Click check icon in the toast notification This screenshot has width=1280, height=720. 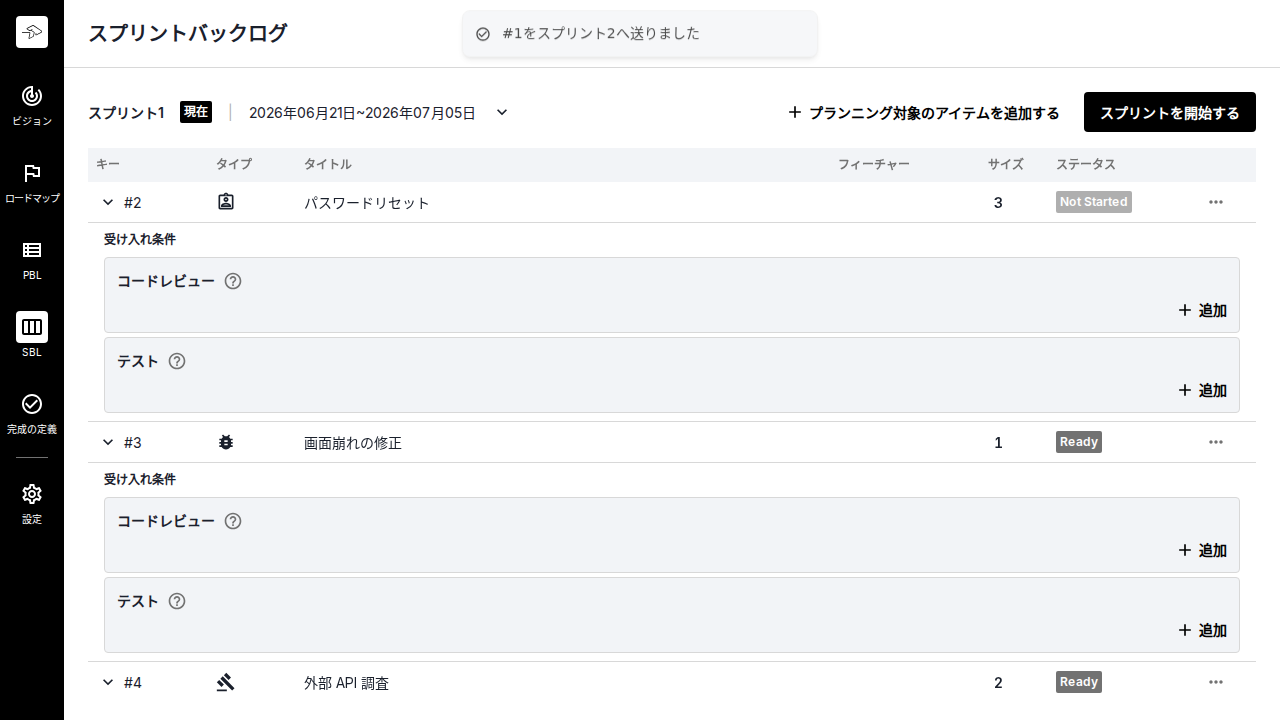[483, 34]
